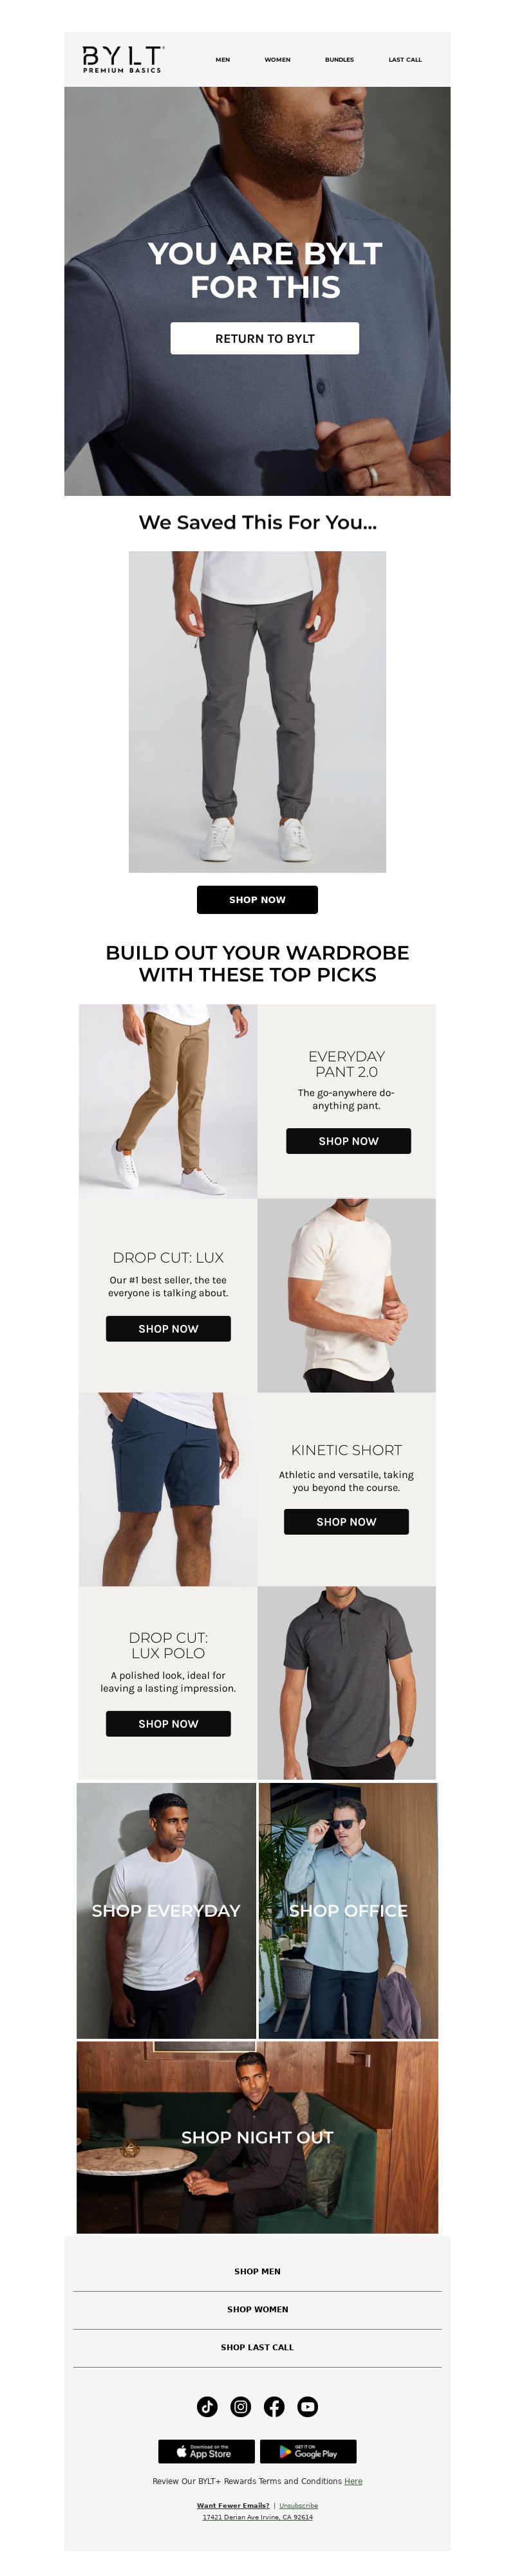Open the Instagram social icon
Screen dimensions: 515x2576
(x=241, y=2406)
